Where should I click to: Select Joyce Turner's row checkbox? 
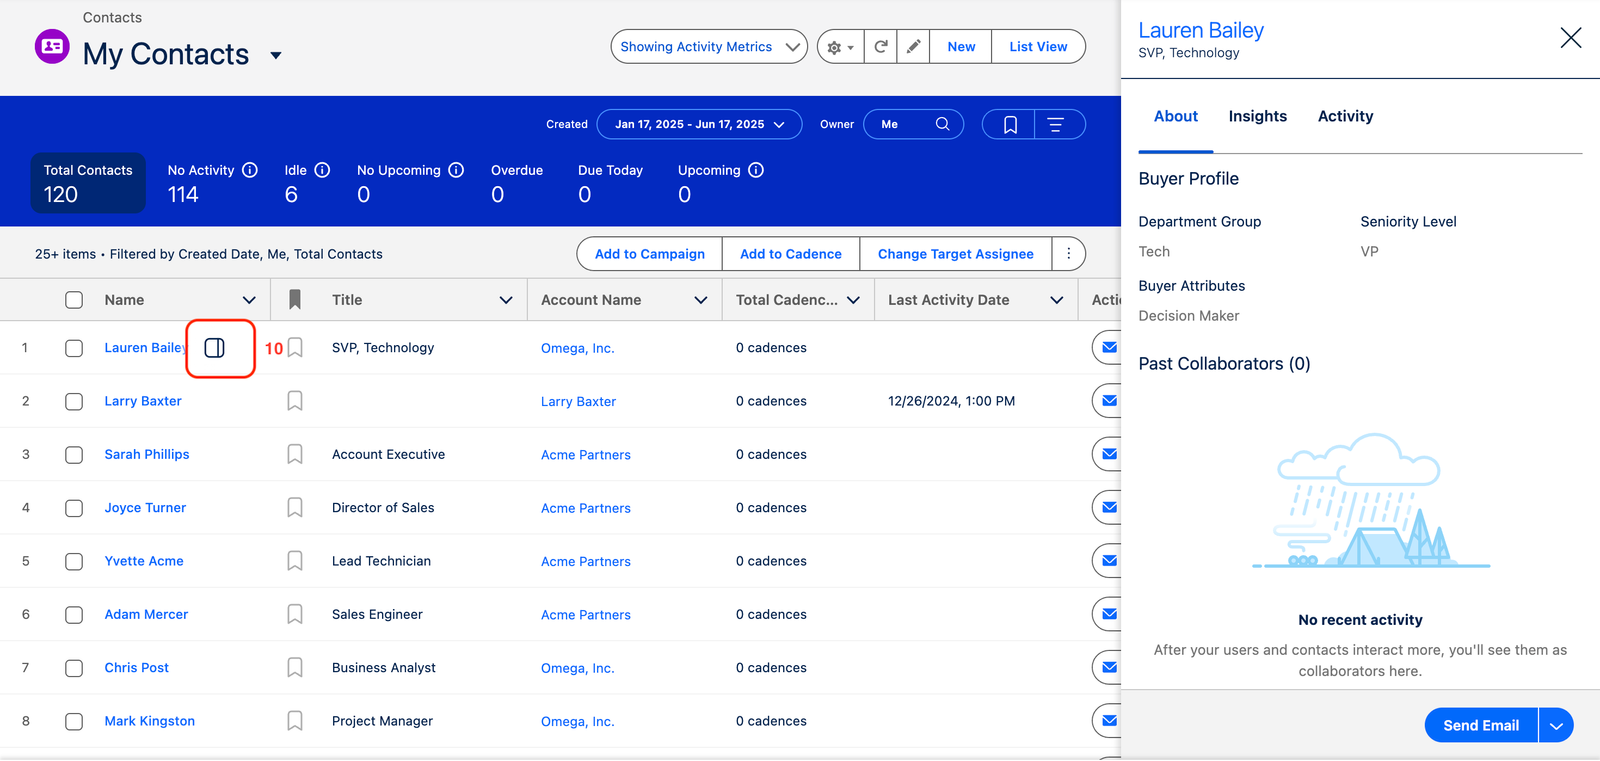tap(74, 508)
